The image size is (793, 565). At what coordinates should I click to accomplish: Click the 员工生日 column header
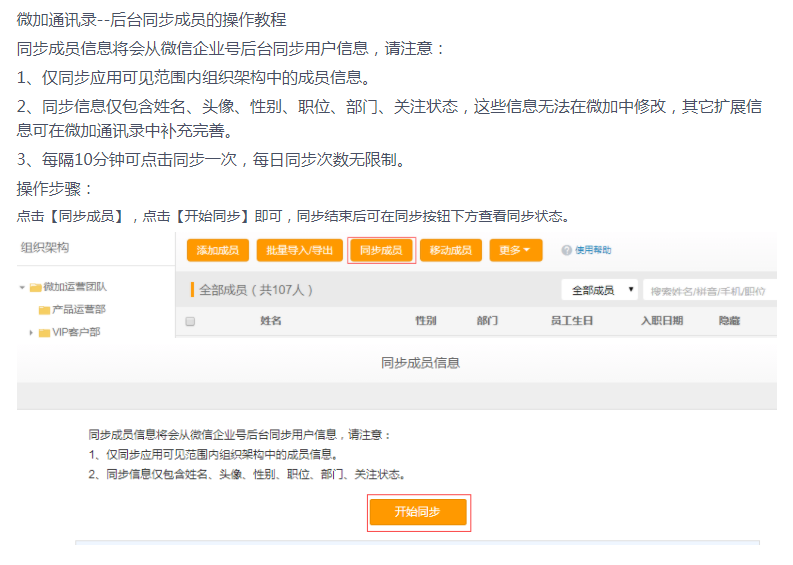coord(571,321)
